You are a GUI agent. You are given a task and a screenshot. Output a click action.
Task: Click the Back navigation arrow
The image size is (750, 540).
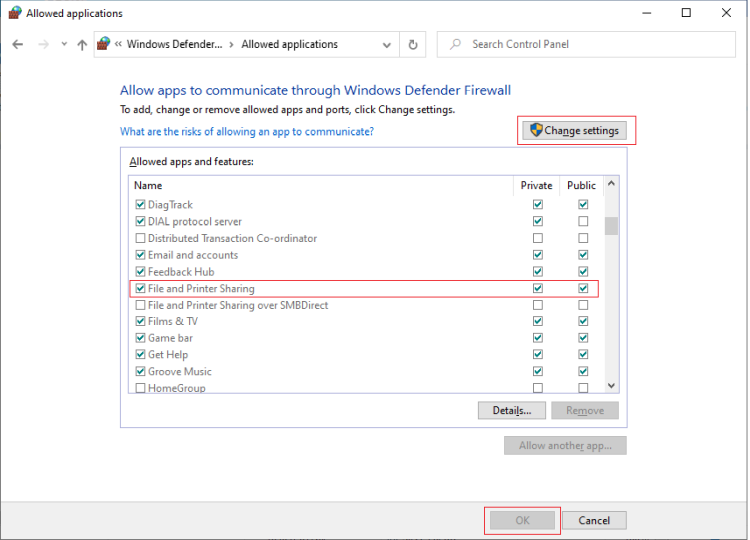pos(18,44)
